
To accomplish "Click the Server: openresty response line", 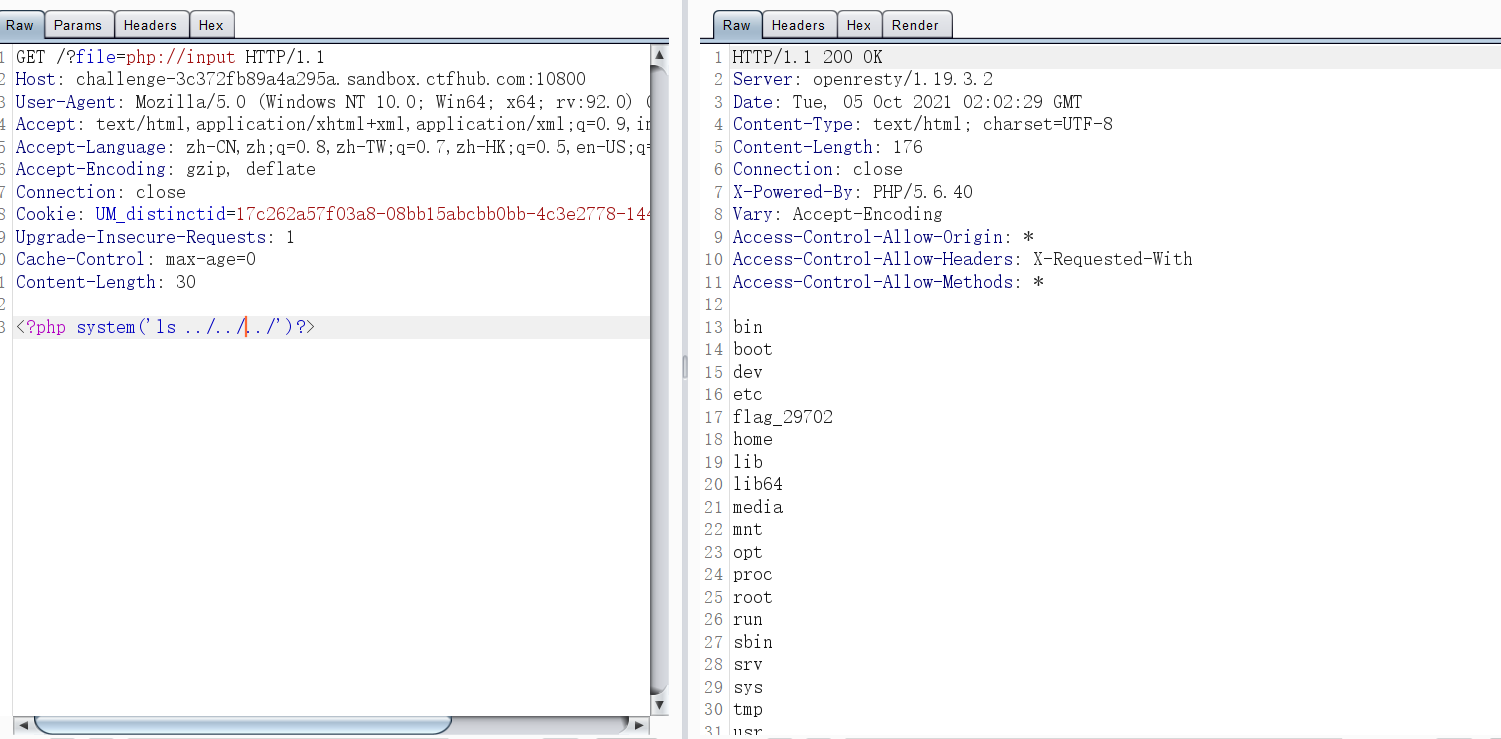I will point(863,79).
